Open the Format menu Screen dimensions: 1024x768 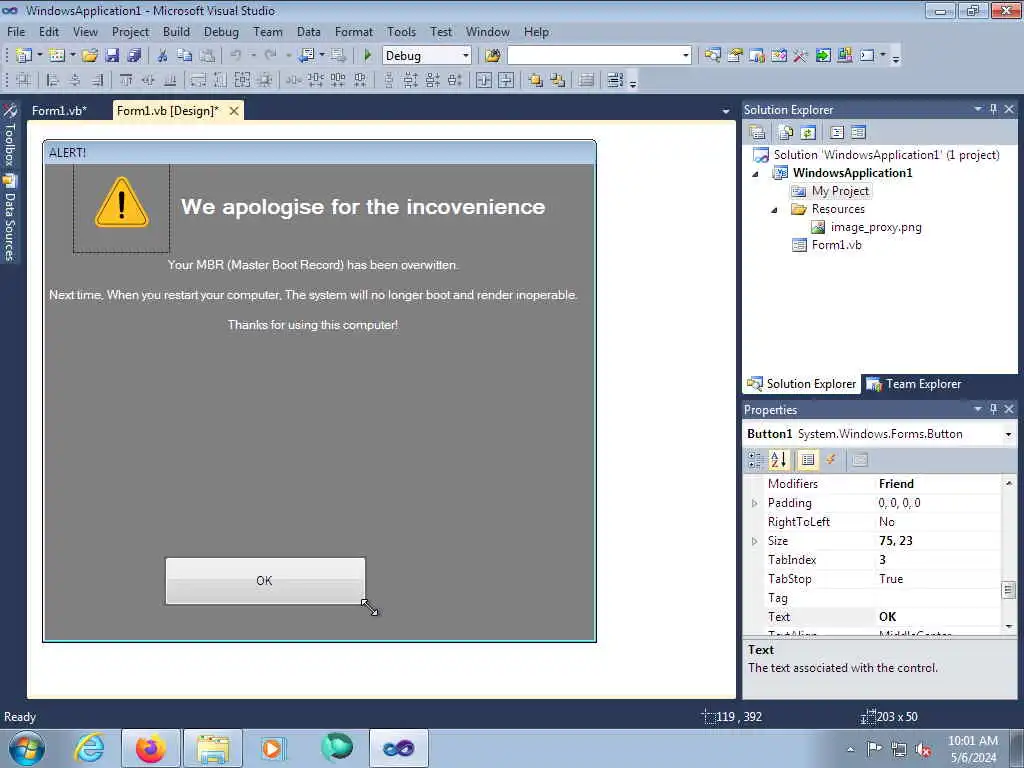click(x=353, y=31)
